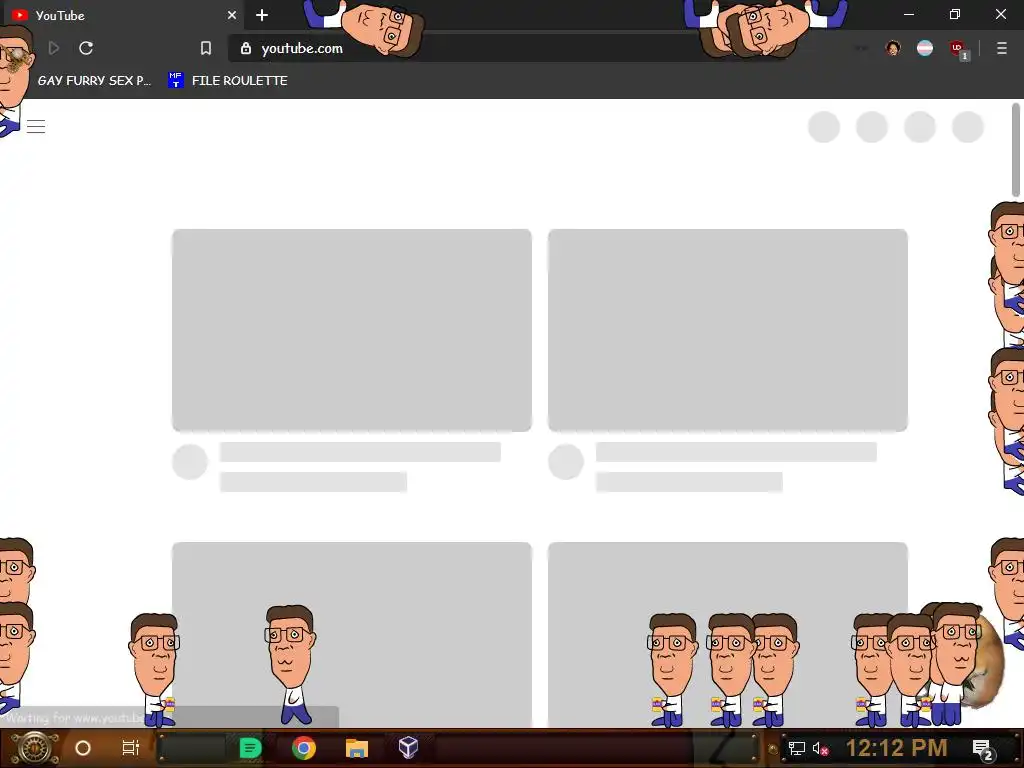Click the network icon in system tray
The image size is (1024, 768).
click(797, 748)
